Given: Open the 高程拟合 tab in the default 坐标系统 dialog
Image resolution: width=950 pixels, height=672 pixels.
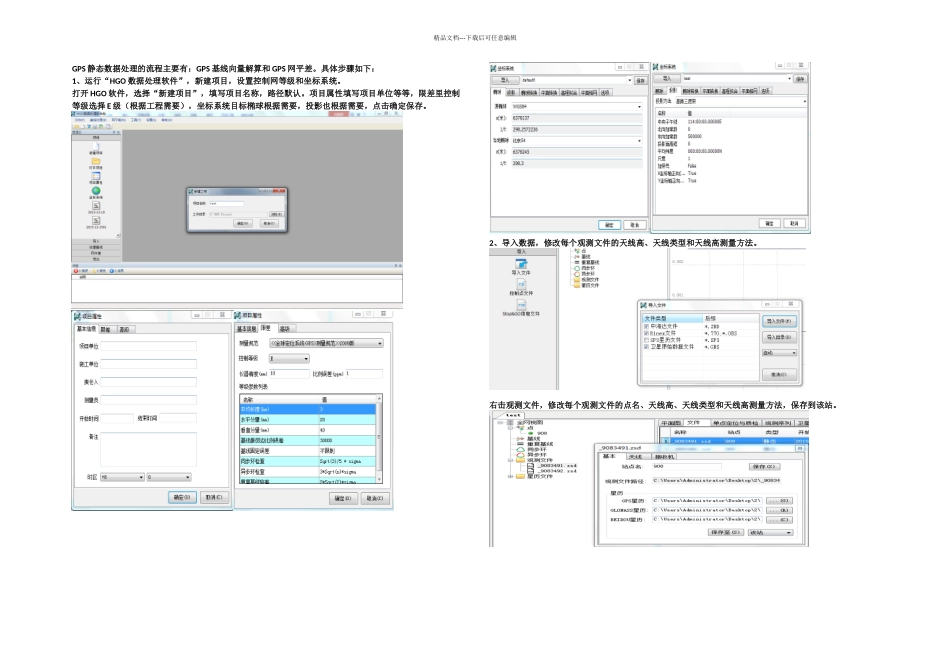Looking at the screenshot, I should click(x=569, y=93).
